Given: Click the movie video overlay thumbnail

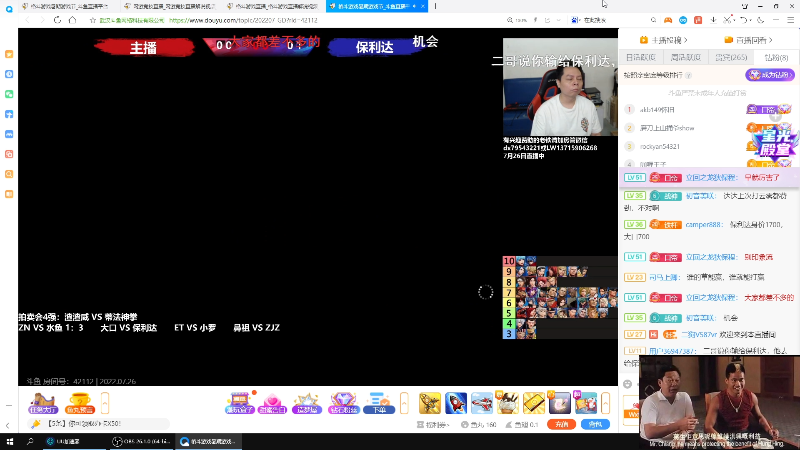Looking at the screenshot, I should coord(719,403).
